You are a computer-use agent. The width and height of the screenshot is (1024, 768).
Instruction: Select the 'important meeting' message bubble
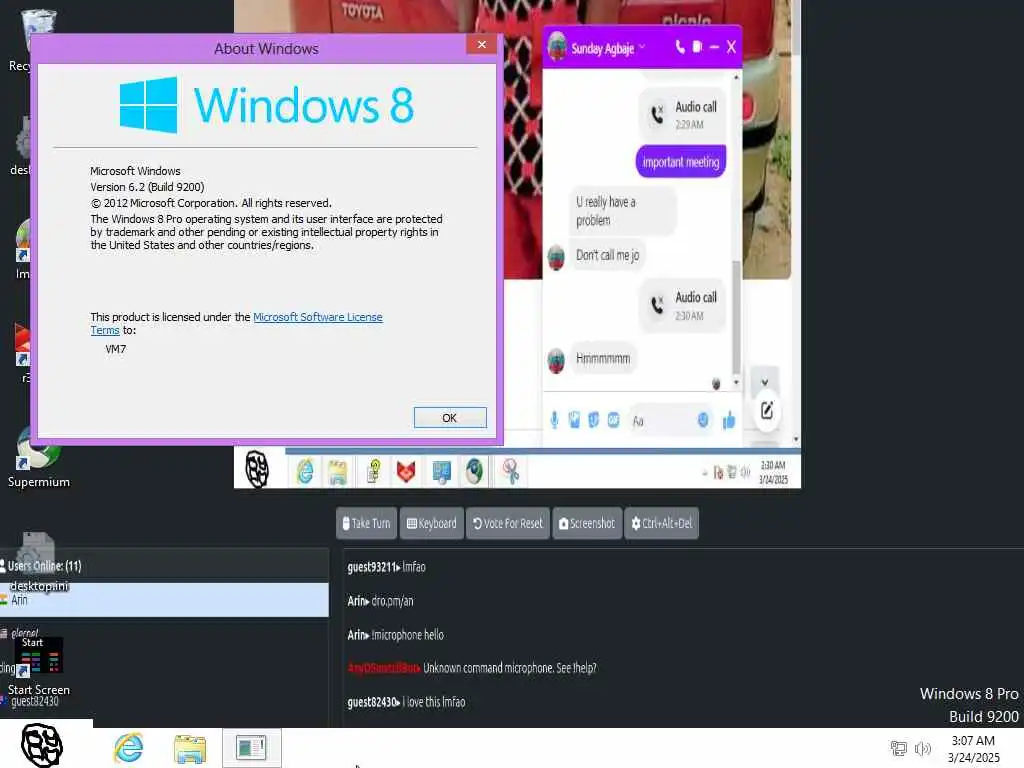(x=680, y=162)
